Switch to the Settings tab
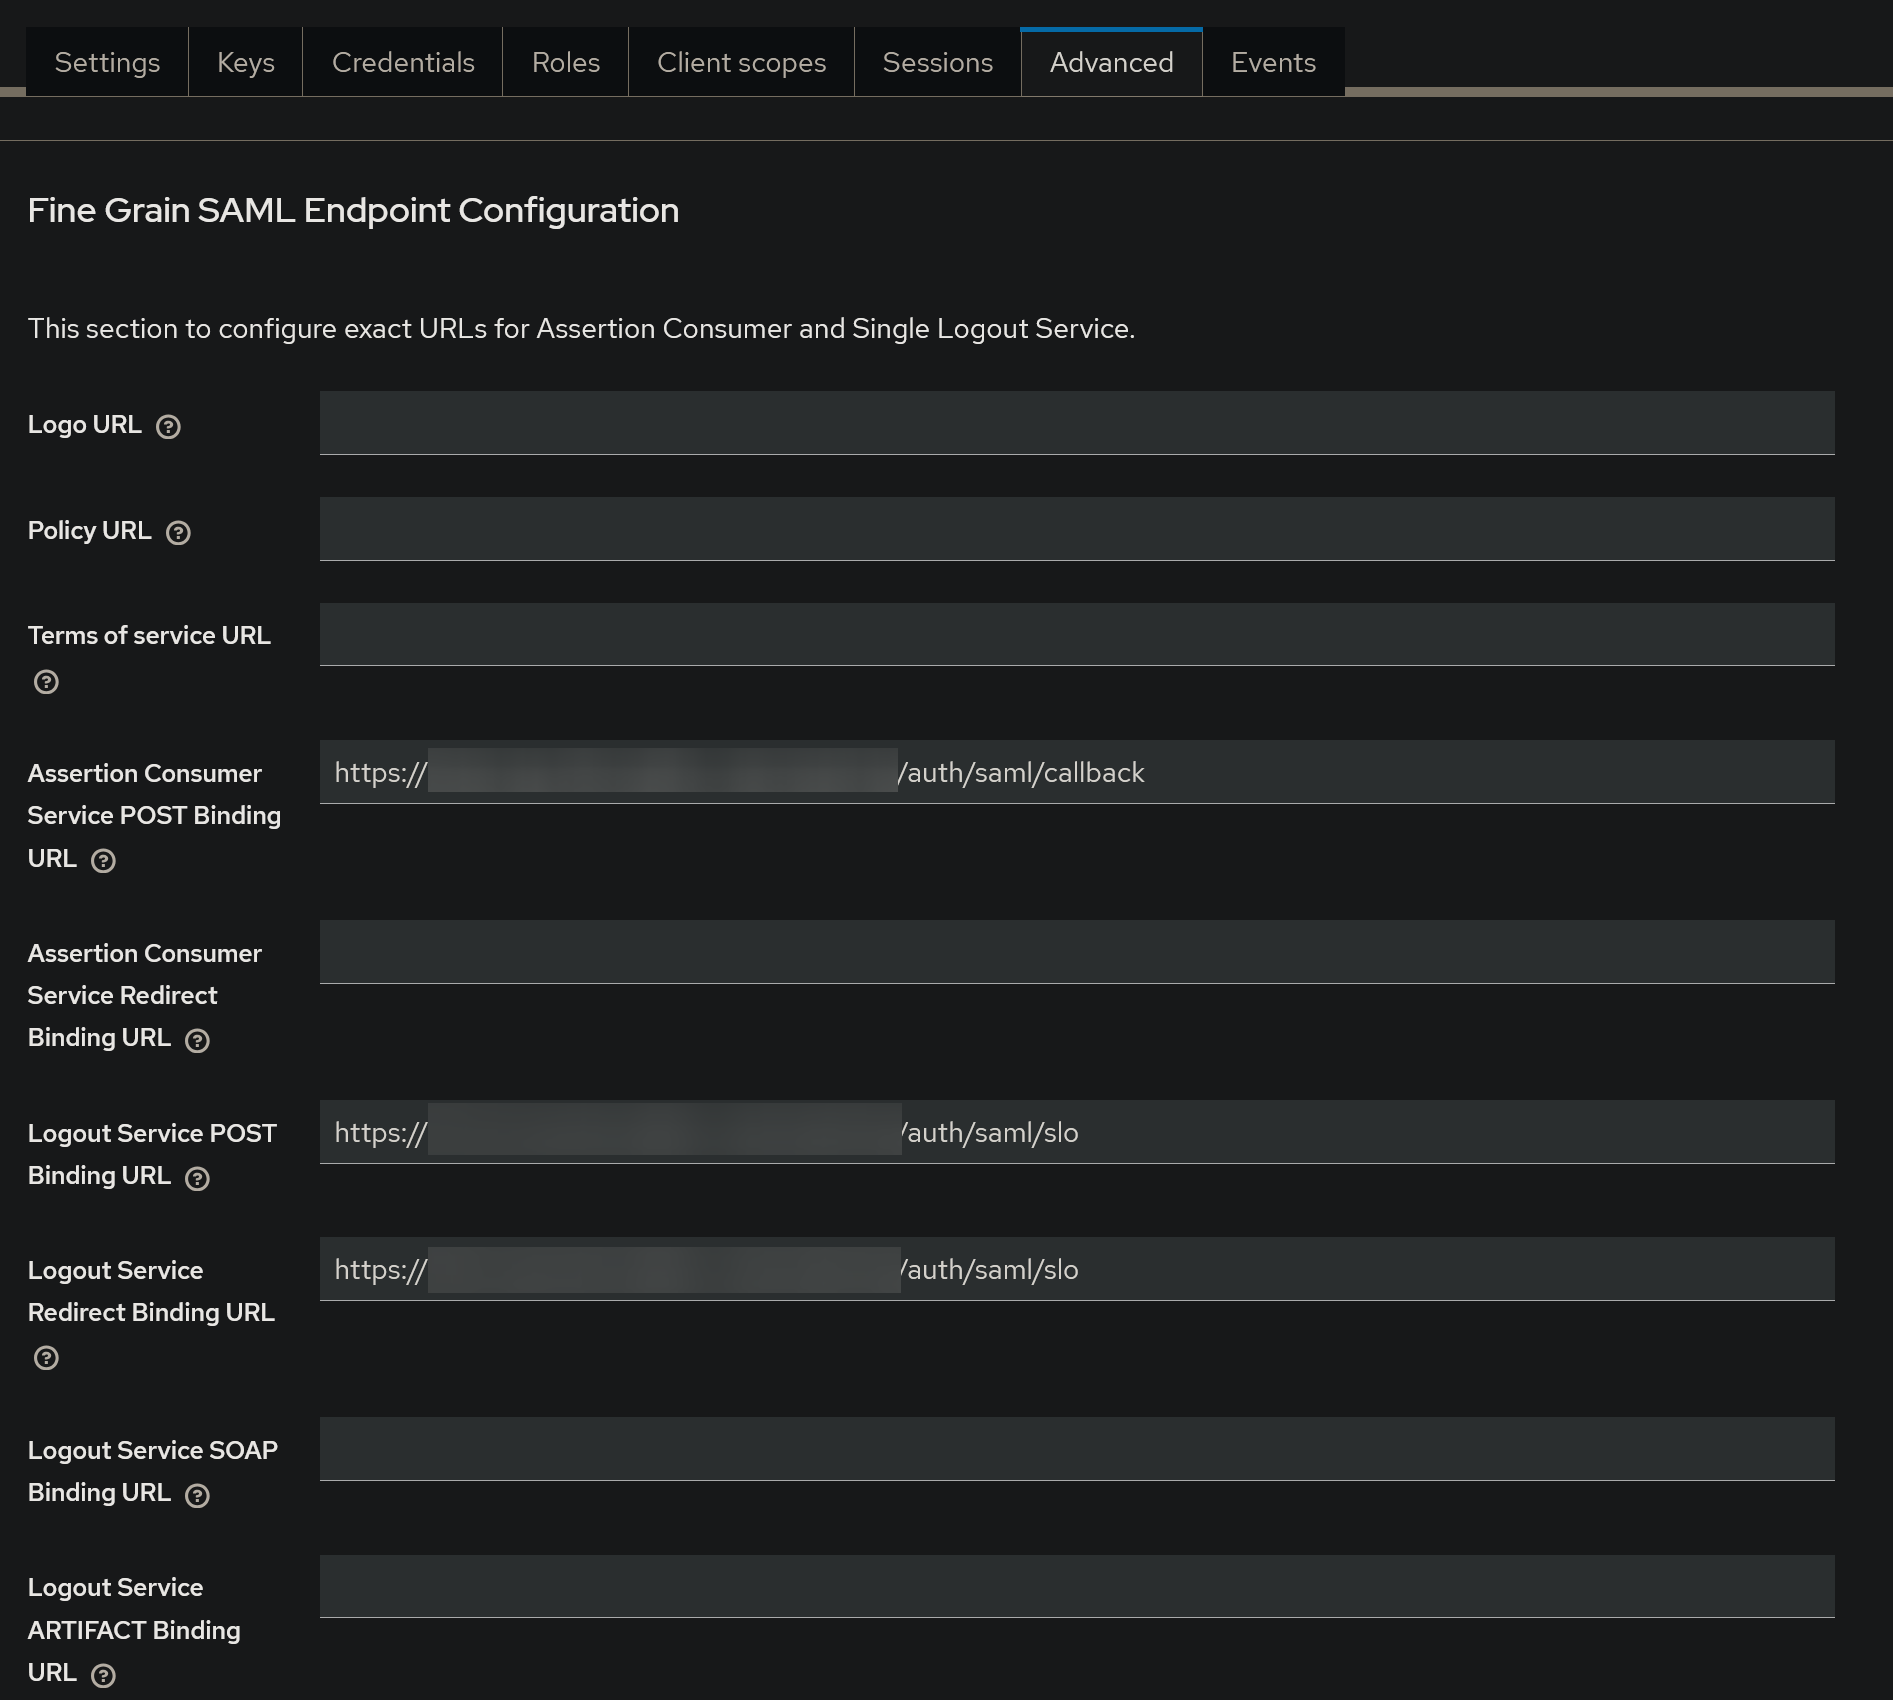1893x1700 pixels. click(106, 62)
